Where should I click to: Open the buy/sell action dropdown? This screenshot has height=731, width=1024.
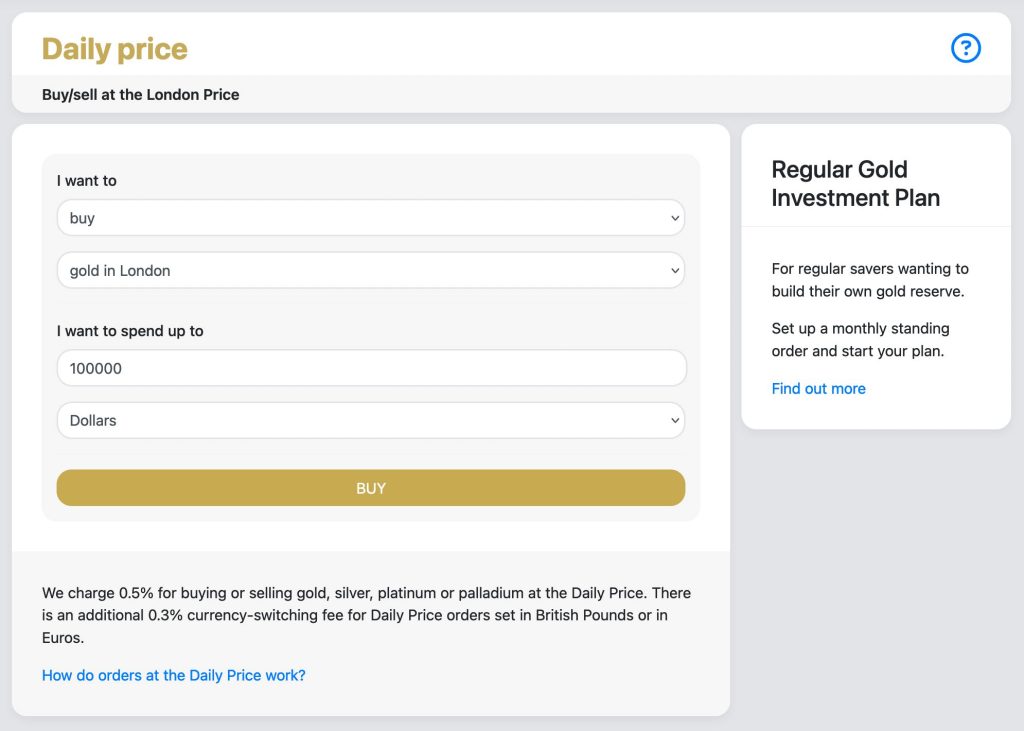click(370, 218)
